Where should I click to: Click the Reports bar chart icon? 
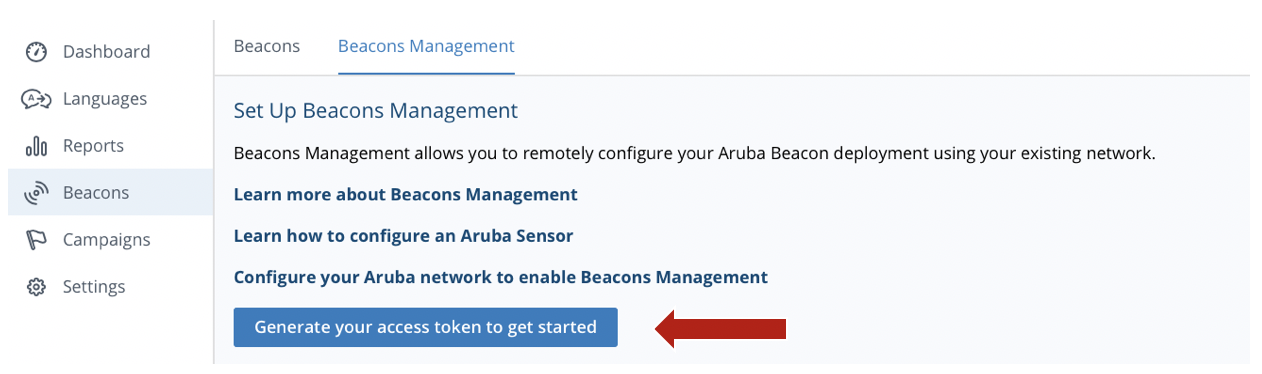36,146
